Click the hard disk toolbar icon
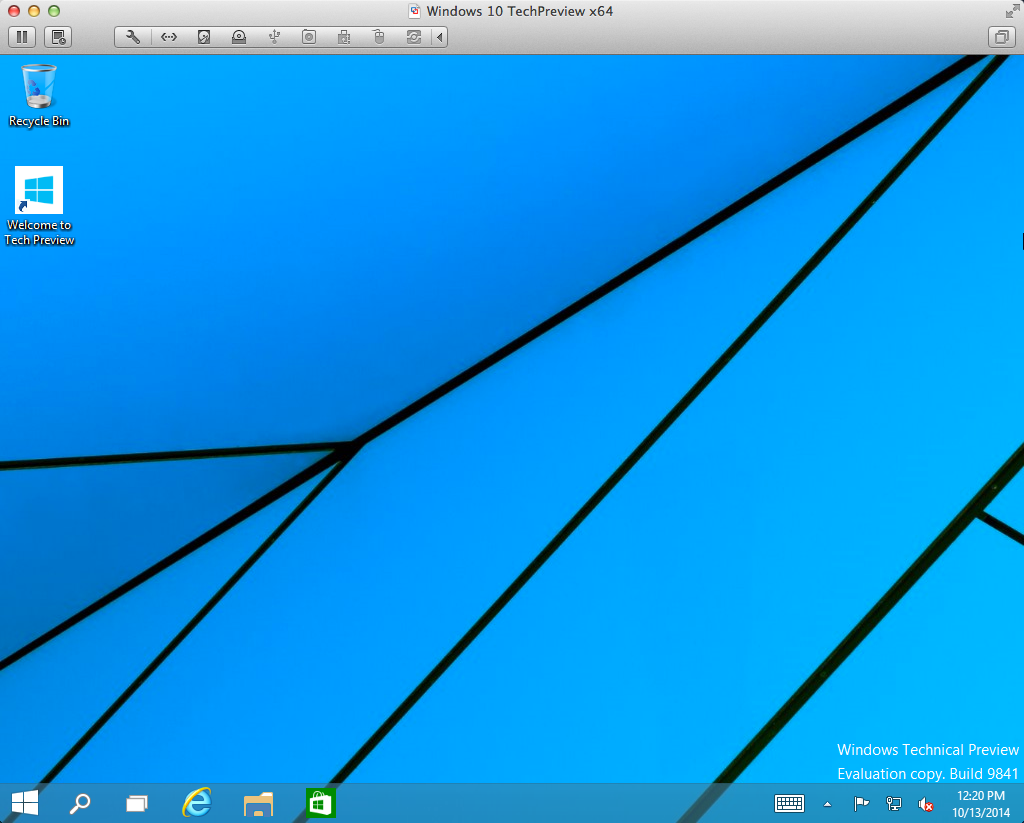The width and height of the screenshot is (1024, 823). [x=204, y=37]
